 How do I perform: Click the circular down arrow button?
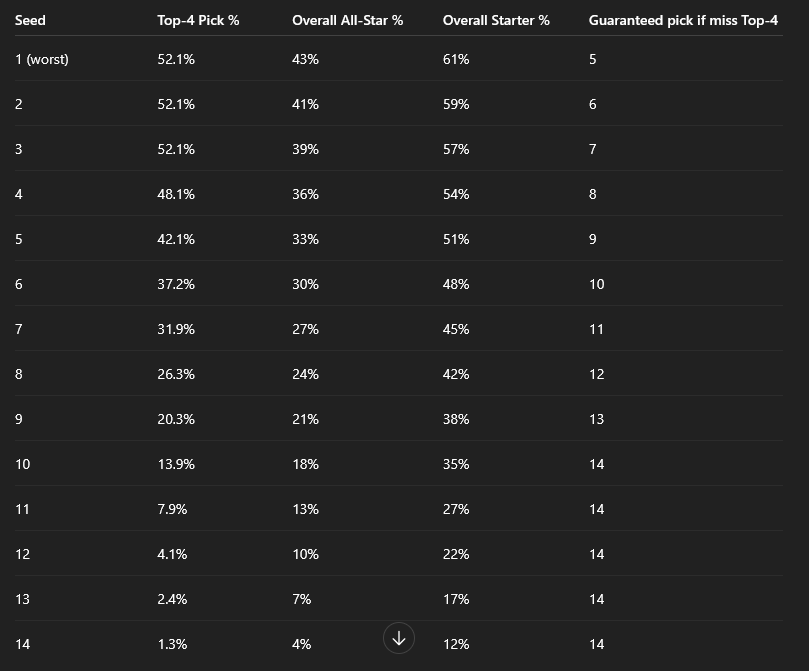399,638
